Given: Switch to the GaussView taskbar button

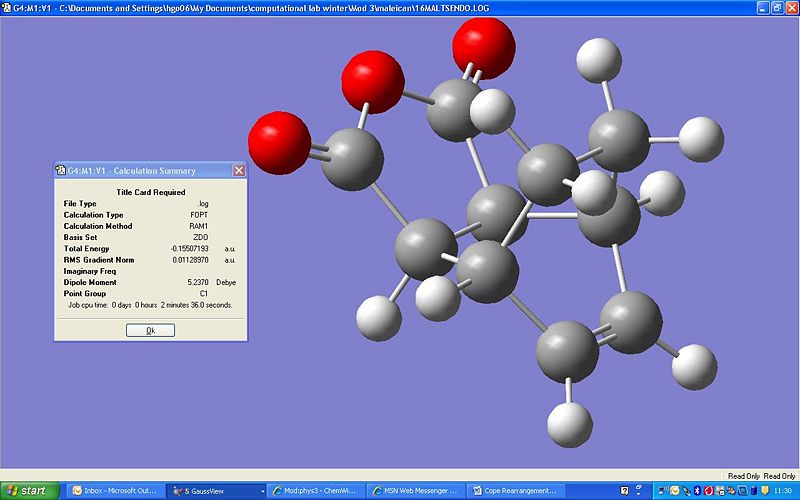Looking at the screenshot, I should tap(212, 491).
